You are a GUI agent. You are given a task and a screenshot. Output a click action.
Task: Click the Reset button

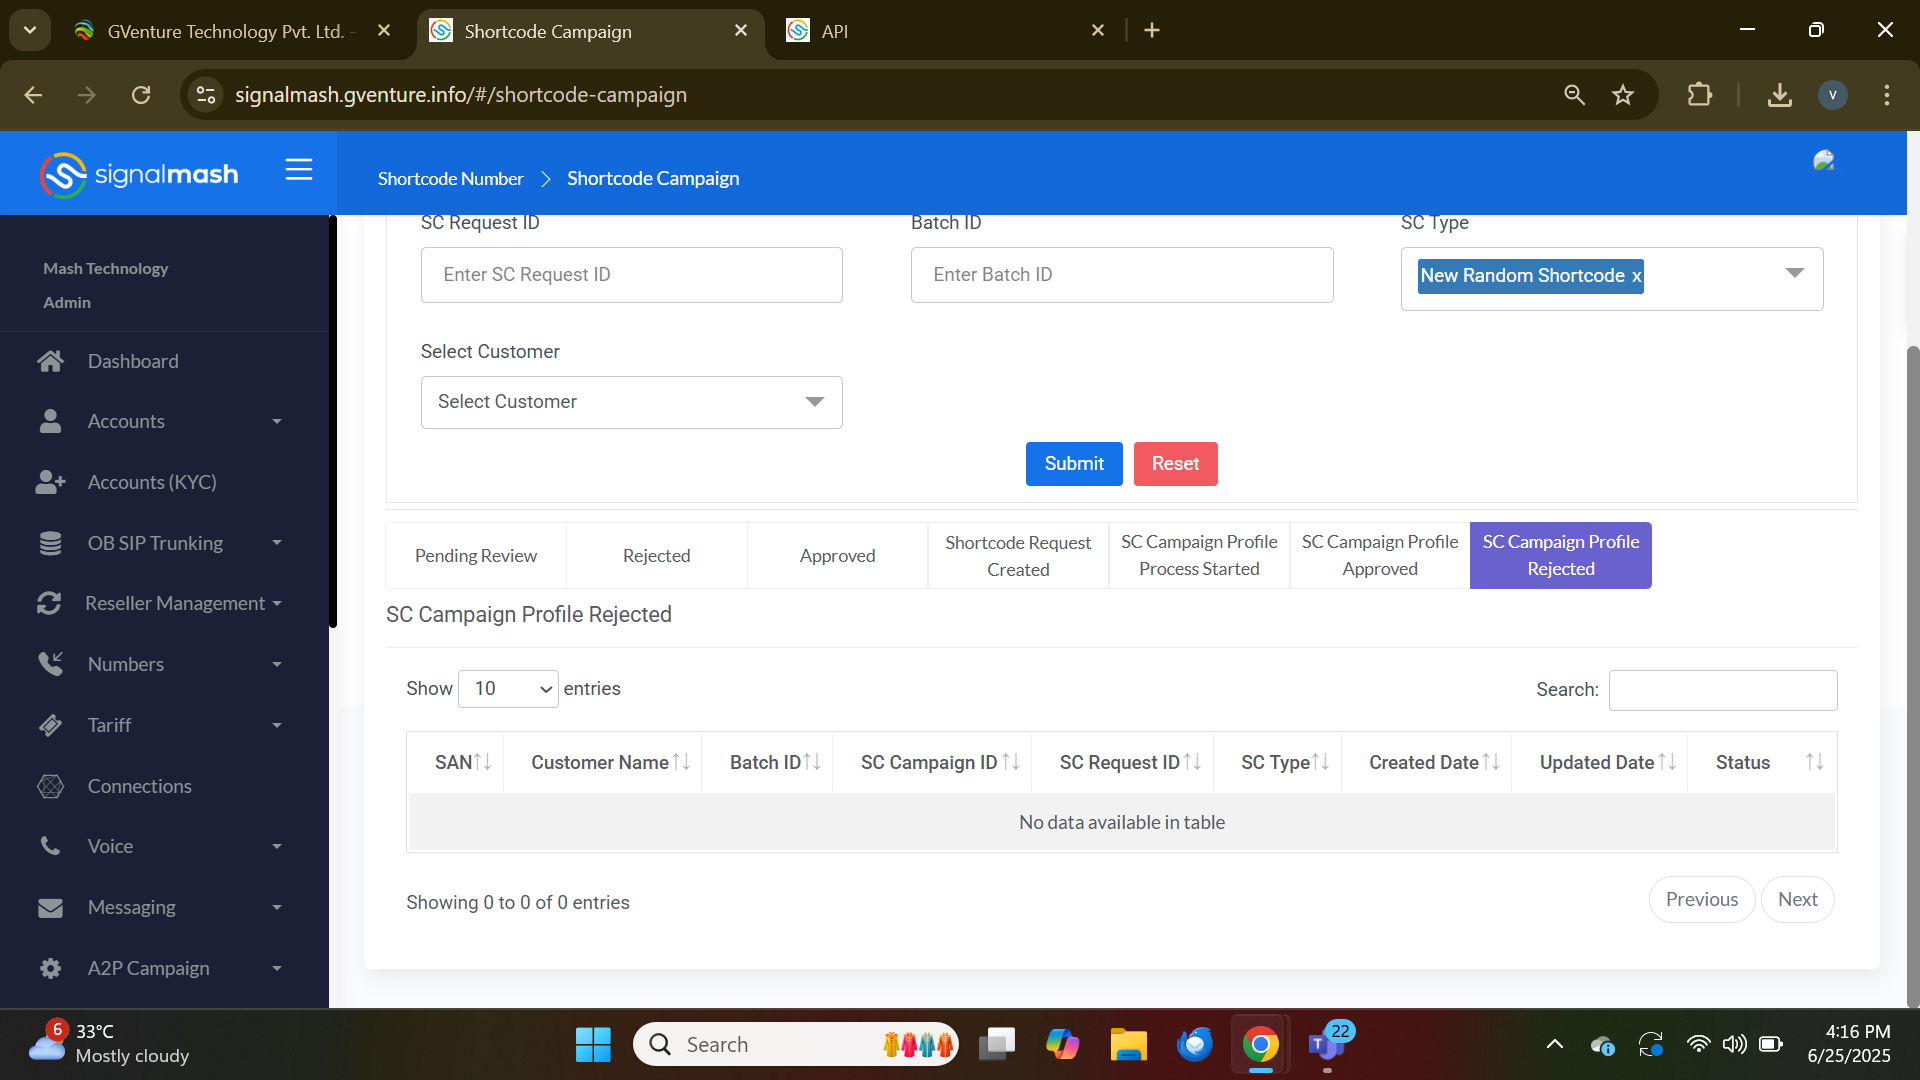1175,464
